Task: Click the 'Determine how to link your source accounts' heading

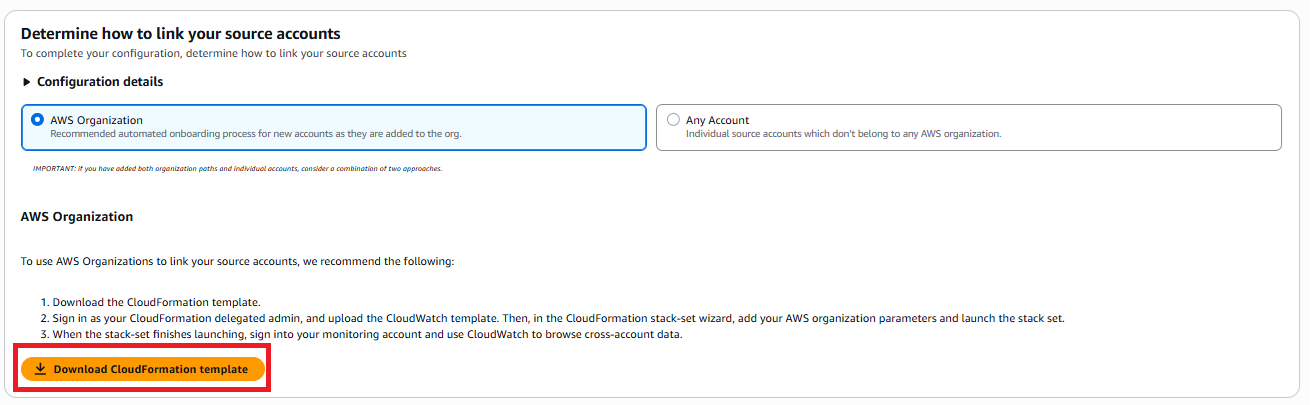Action: tap(180, 34)
